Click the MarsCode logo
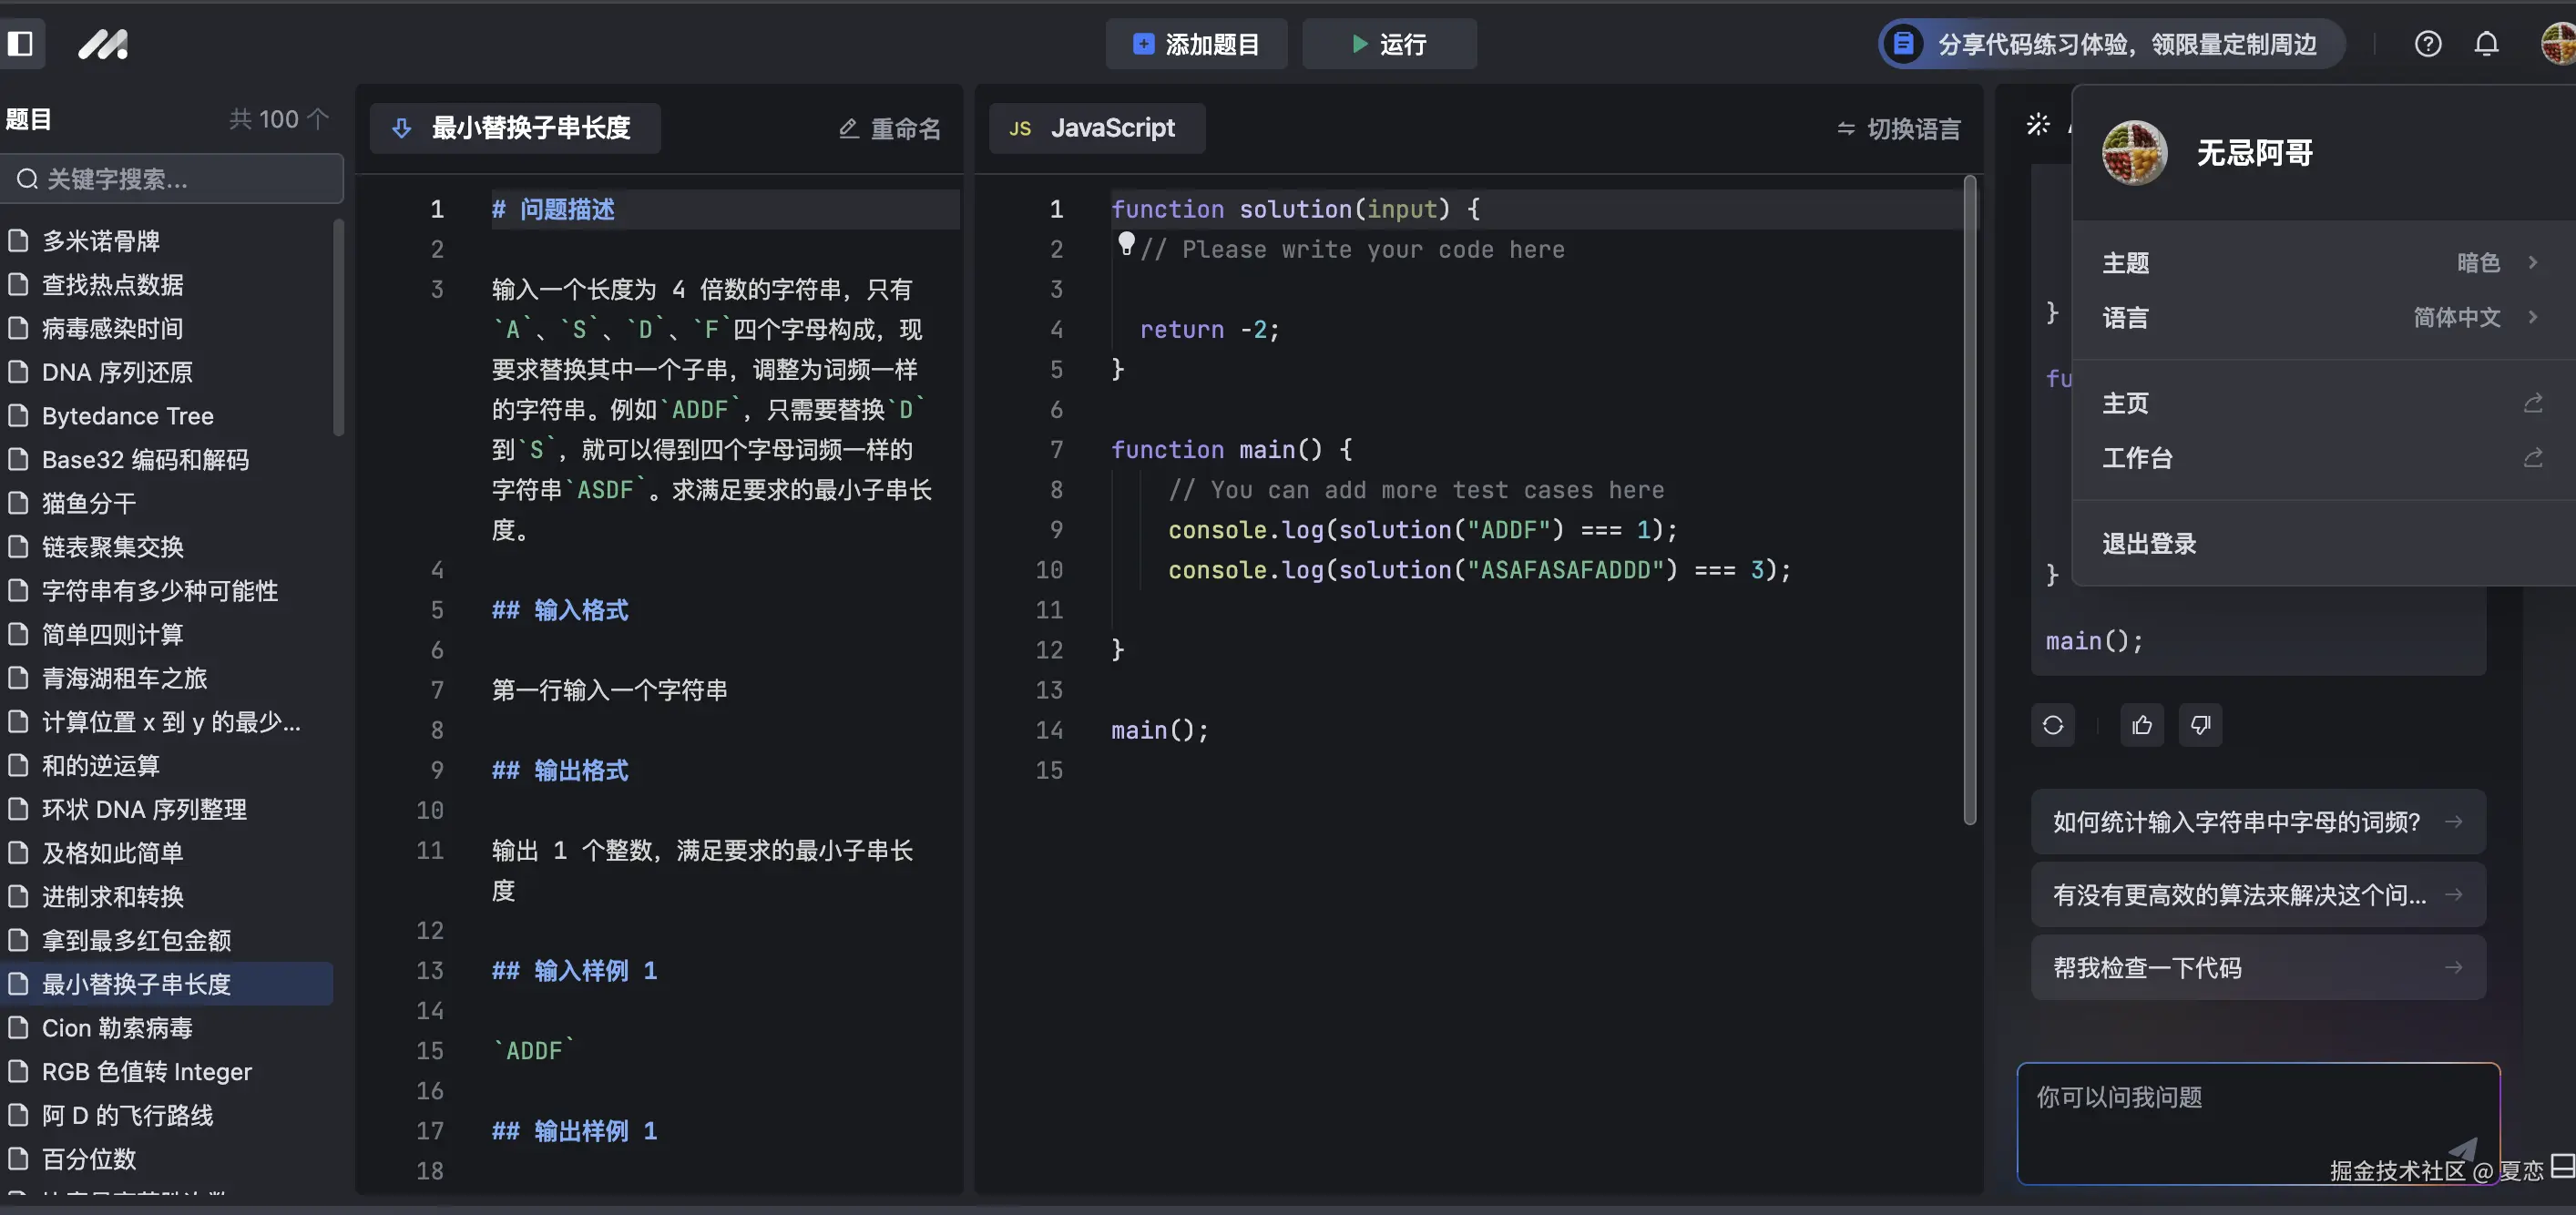The width and height of the screenshot is (2576, 1215). pyautogui.click(x=103, y=44)
